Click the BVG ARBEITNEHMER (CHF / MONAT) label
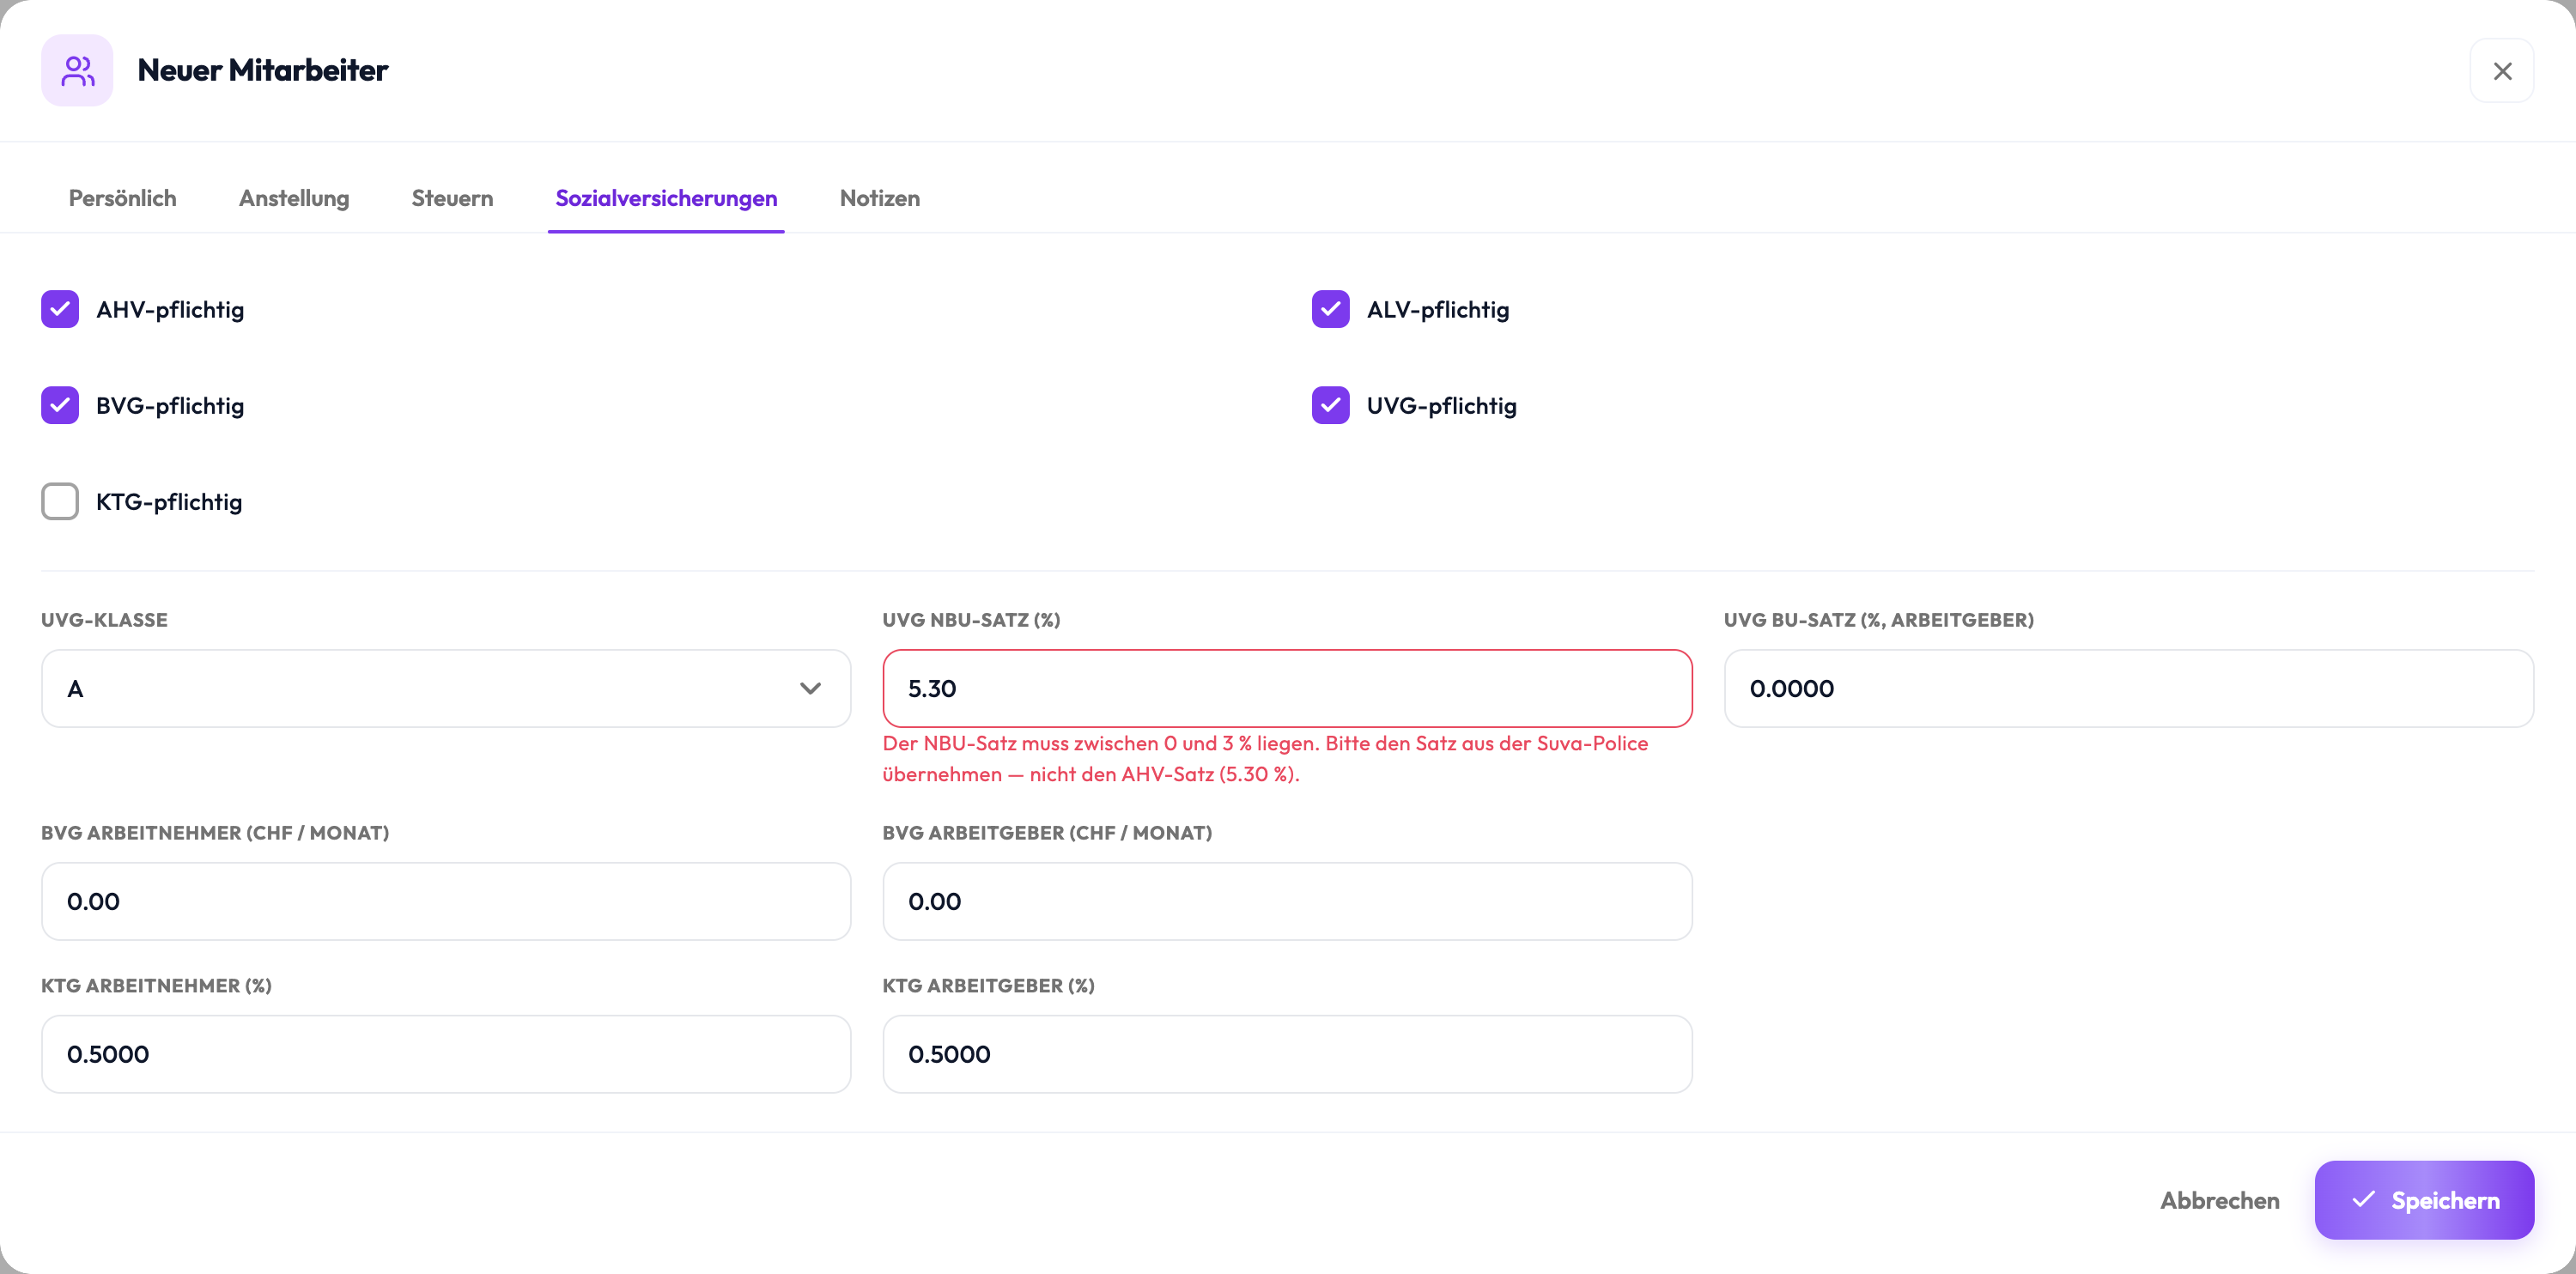2576x1274 pixels. (215, 833)
